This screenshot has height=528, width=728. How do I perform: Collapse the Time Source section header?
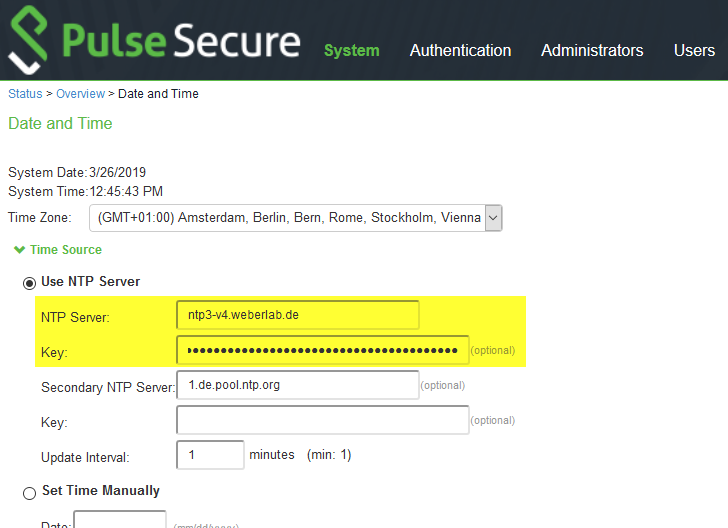pos(65,250)
